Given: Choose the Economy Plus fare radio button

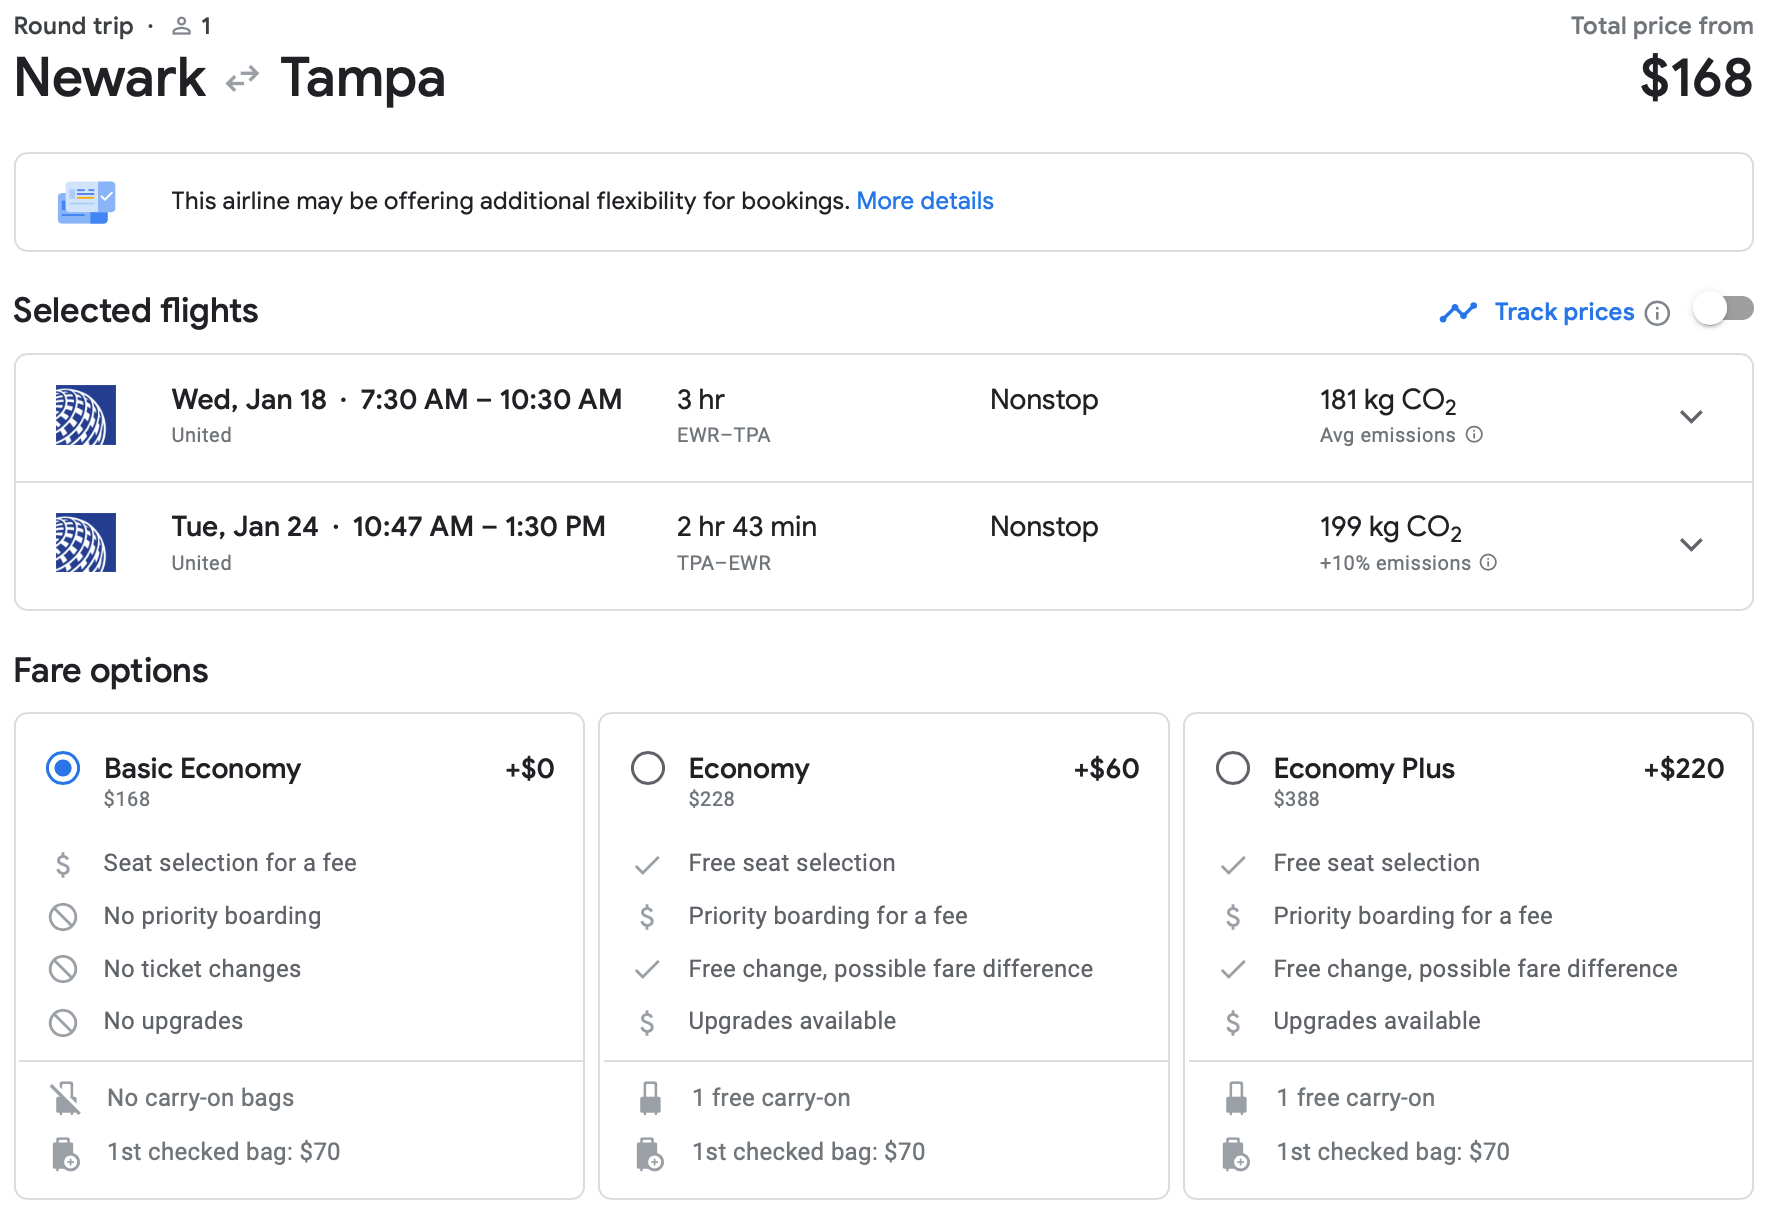Looking at the screenshot, I should 1232,768.
